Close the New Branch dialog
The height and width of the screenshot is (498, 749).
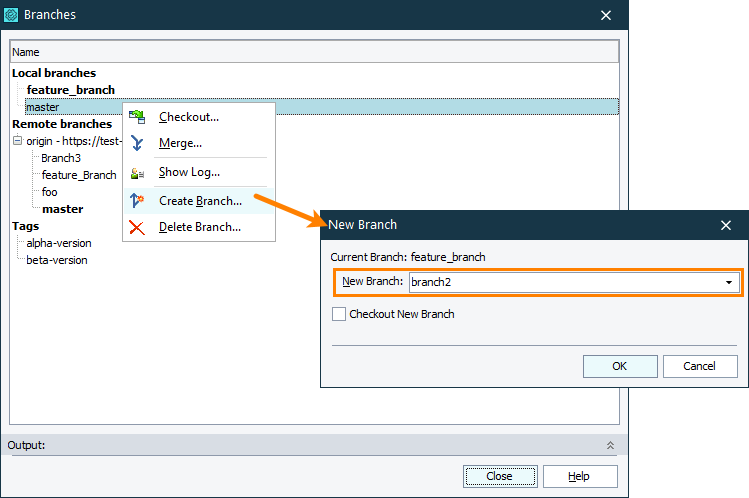726,225
